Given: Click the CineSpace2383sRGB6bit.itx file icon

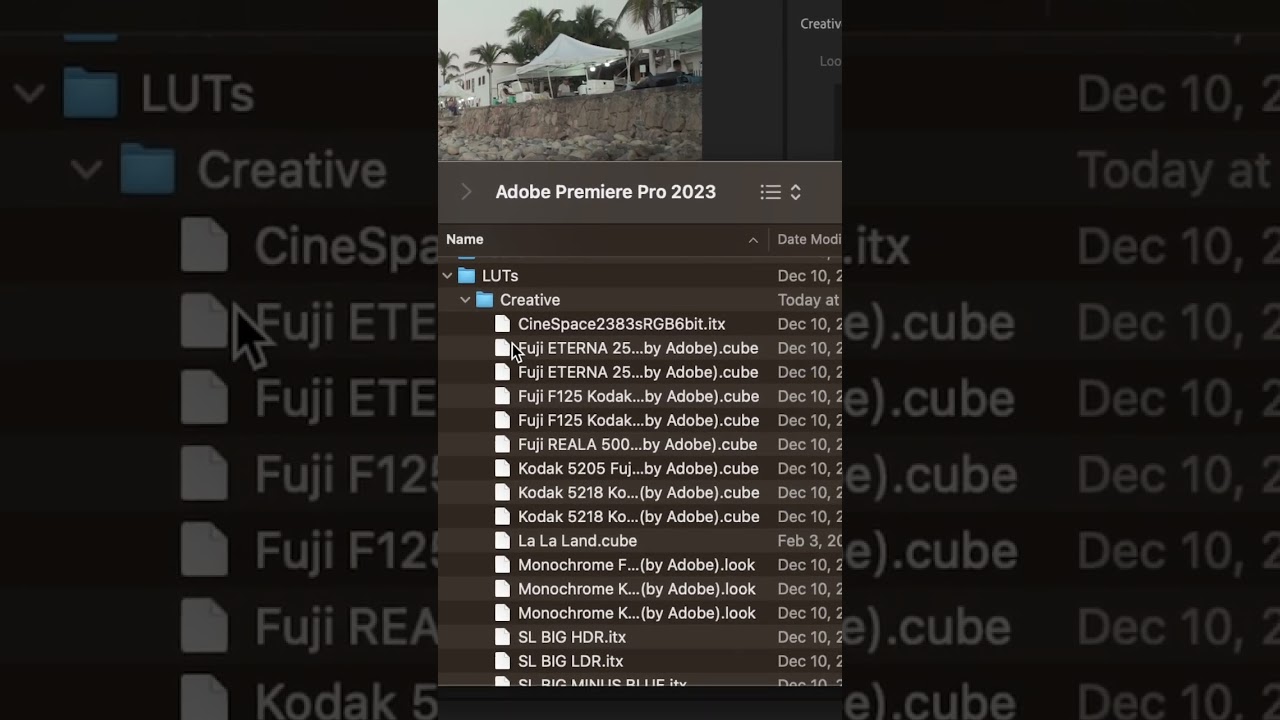Looking at the screenshot, I should 502,324.
